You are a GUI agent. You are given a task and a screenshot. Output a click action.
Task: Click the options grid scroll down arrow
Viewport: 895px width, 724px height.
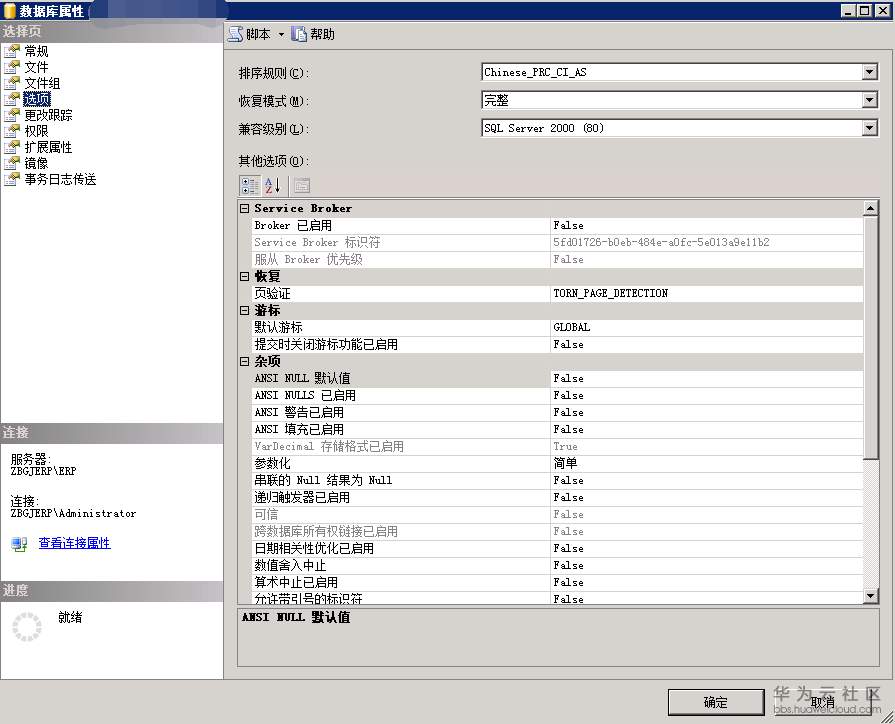tap(870, 596)
